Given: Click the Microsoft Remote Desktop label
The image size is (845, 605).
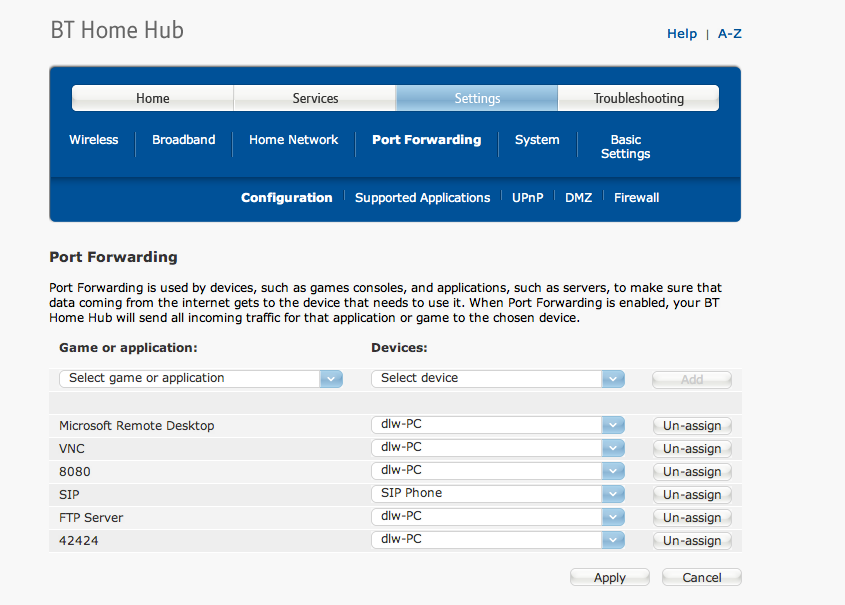Looking at the screenshot, I should click(136, 426).
